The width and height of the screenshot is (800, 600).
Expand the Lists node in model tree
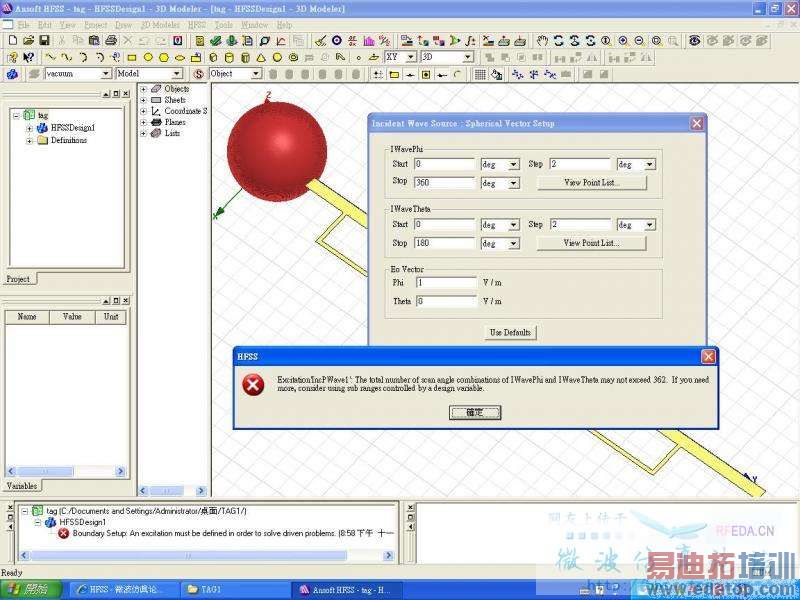tap(143, 133)
